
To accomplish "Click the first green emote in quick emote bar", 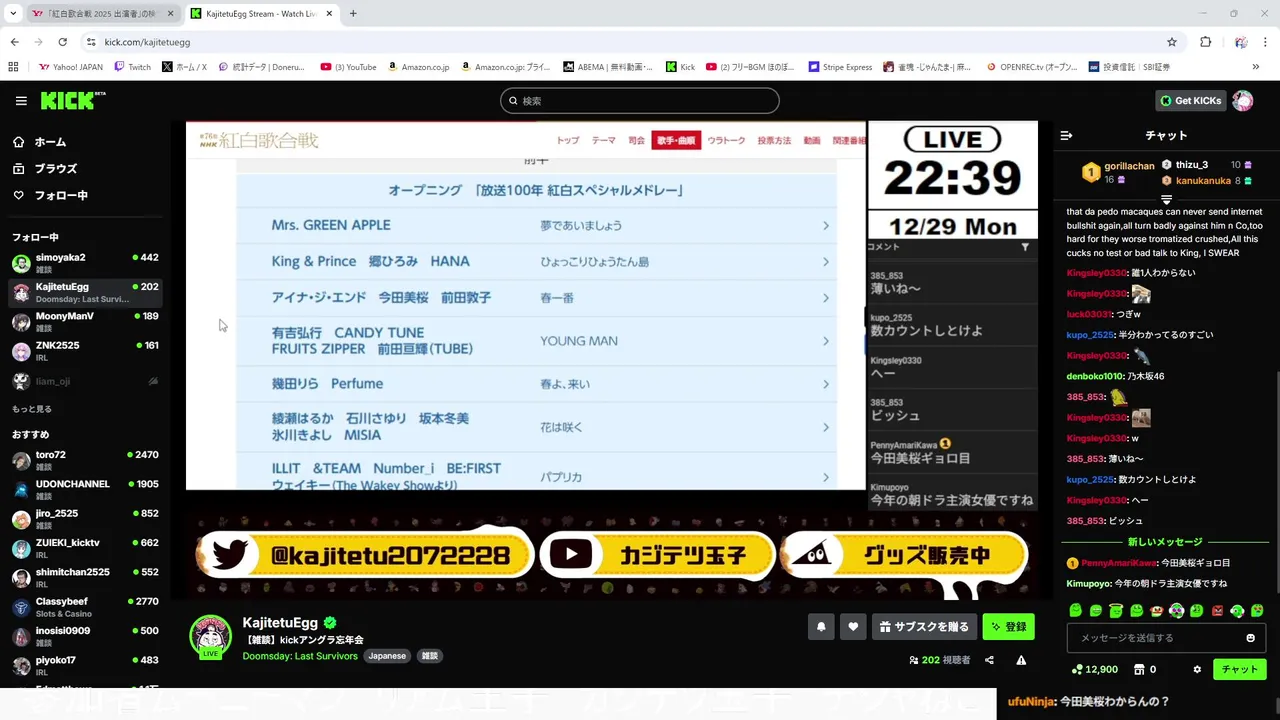I will [1076, 610].
